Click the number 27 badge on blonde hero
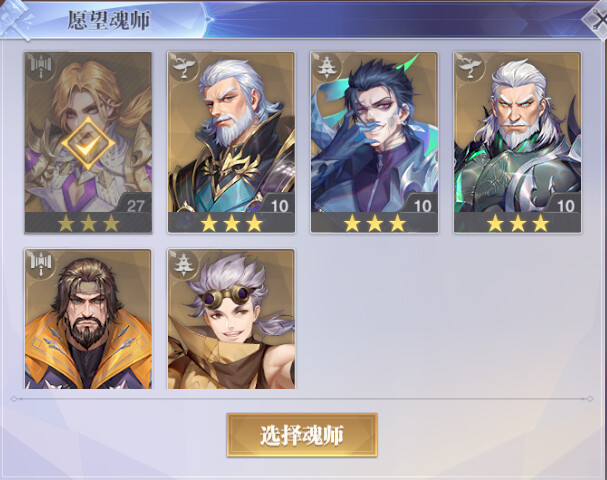This screenshot has width=607, height=480. pyautogui.click(x=135, y=206)
